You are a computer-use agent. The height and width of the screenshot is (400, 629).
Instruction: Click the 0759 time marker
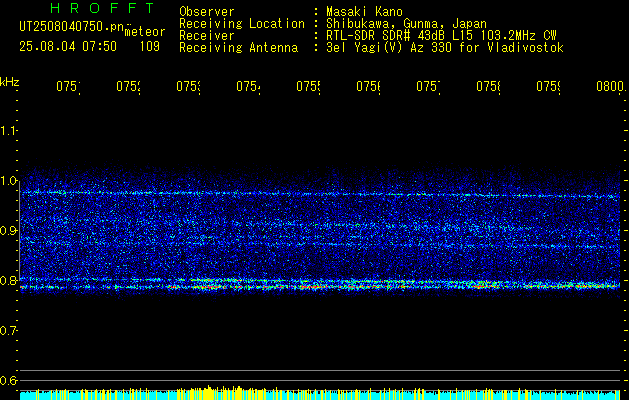[548, 87]
